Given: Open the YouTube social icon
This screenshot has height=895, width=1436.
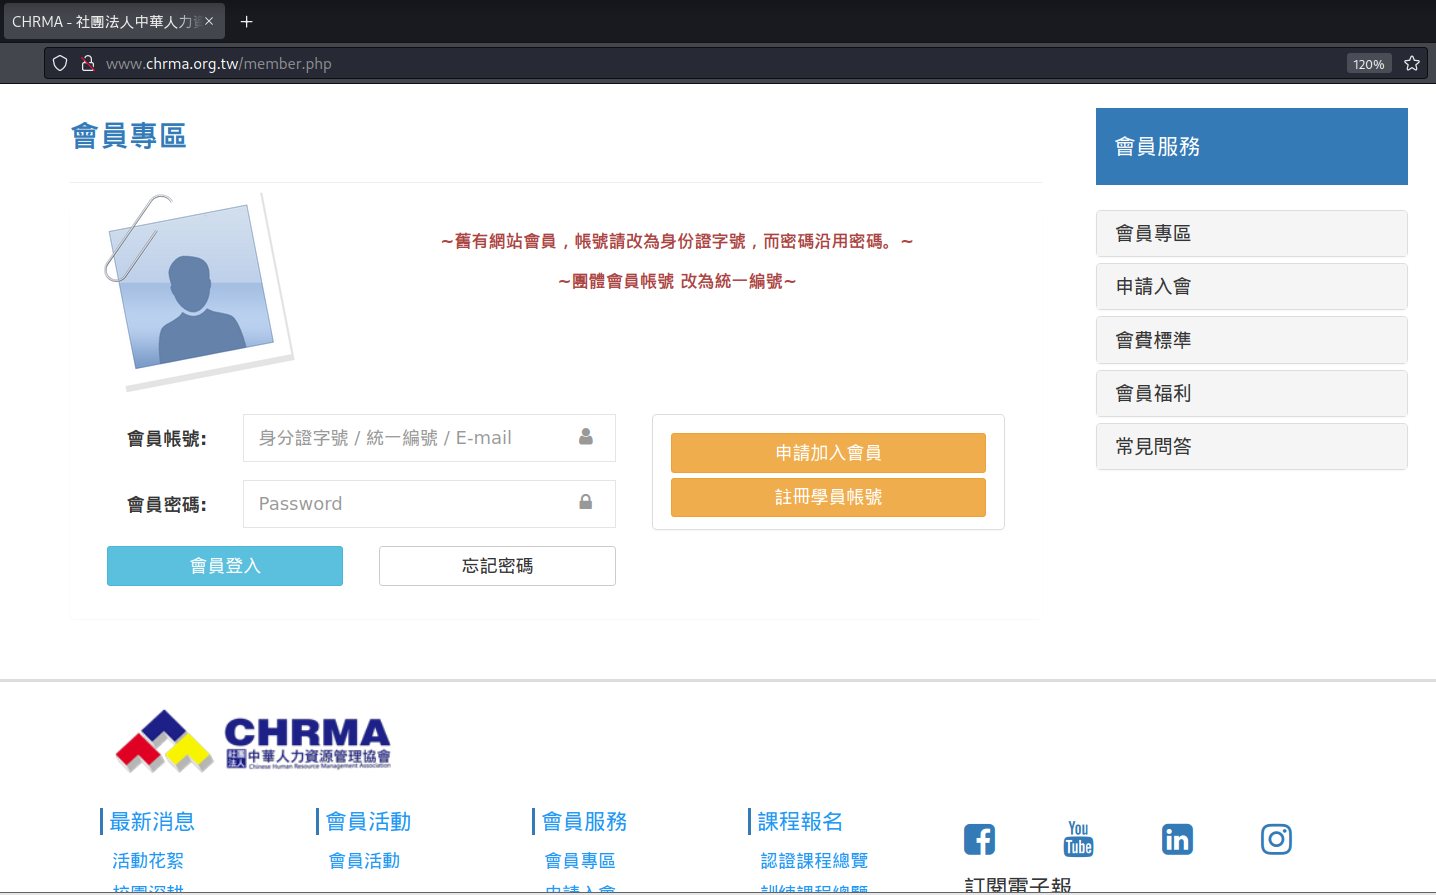Looking at the screenshot, I should click(1078, 839).
